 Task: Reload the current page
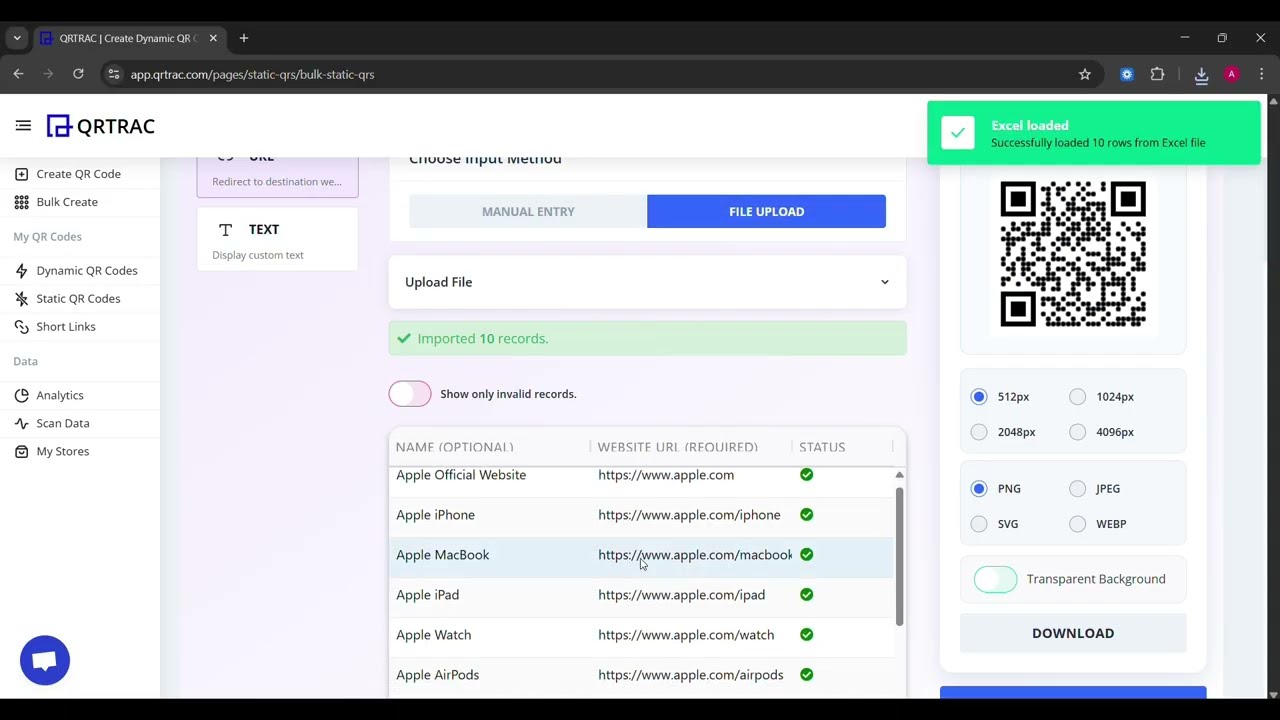pos(78,74)
